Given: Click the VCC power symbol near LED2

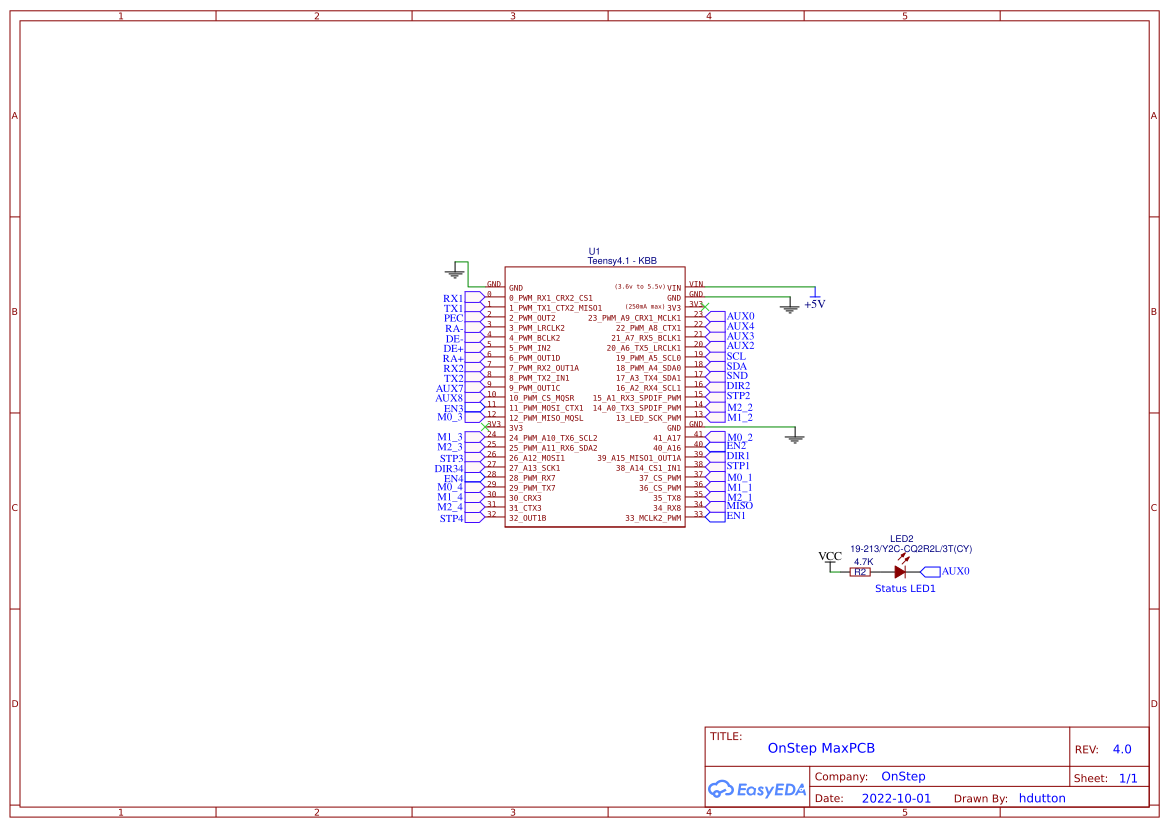Looking at the screenshot, I should (x=828, y=560).
